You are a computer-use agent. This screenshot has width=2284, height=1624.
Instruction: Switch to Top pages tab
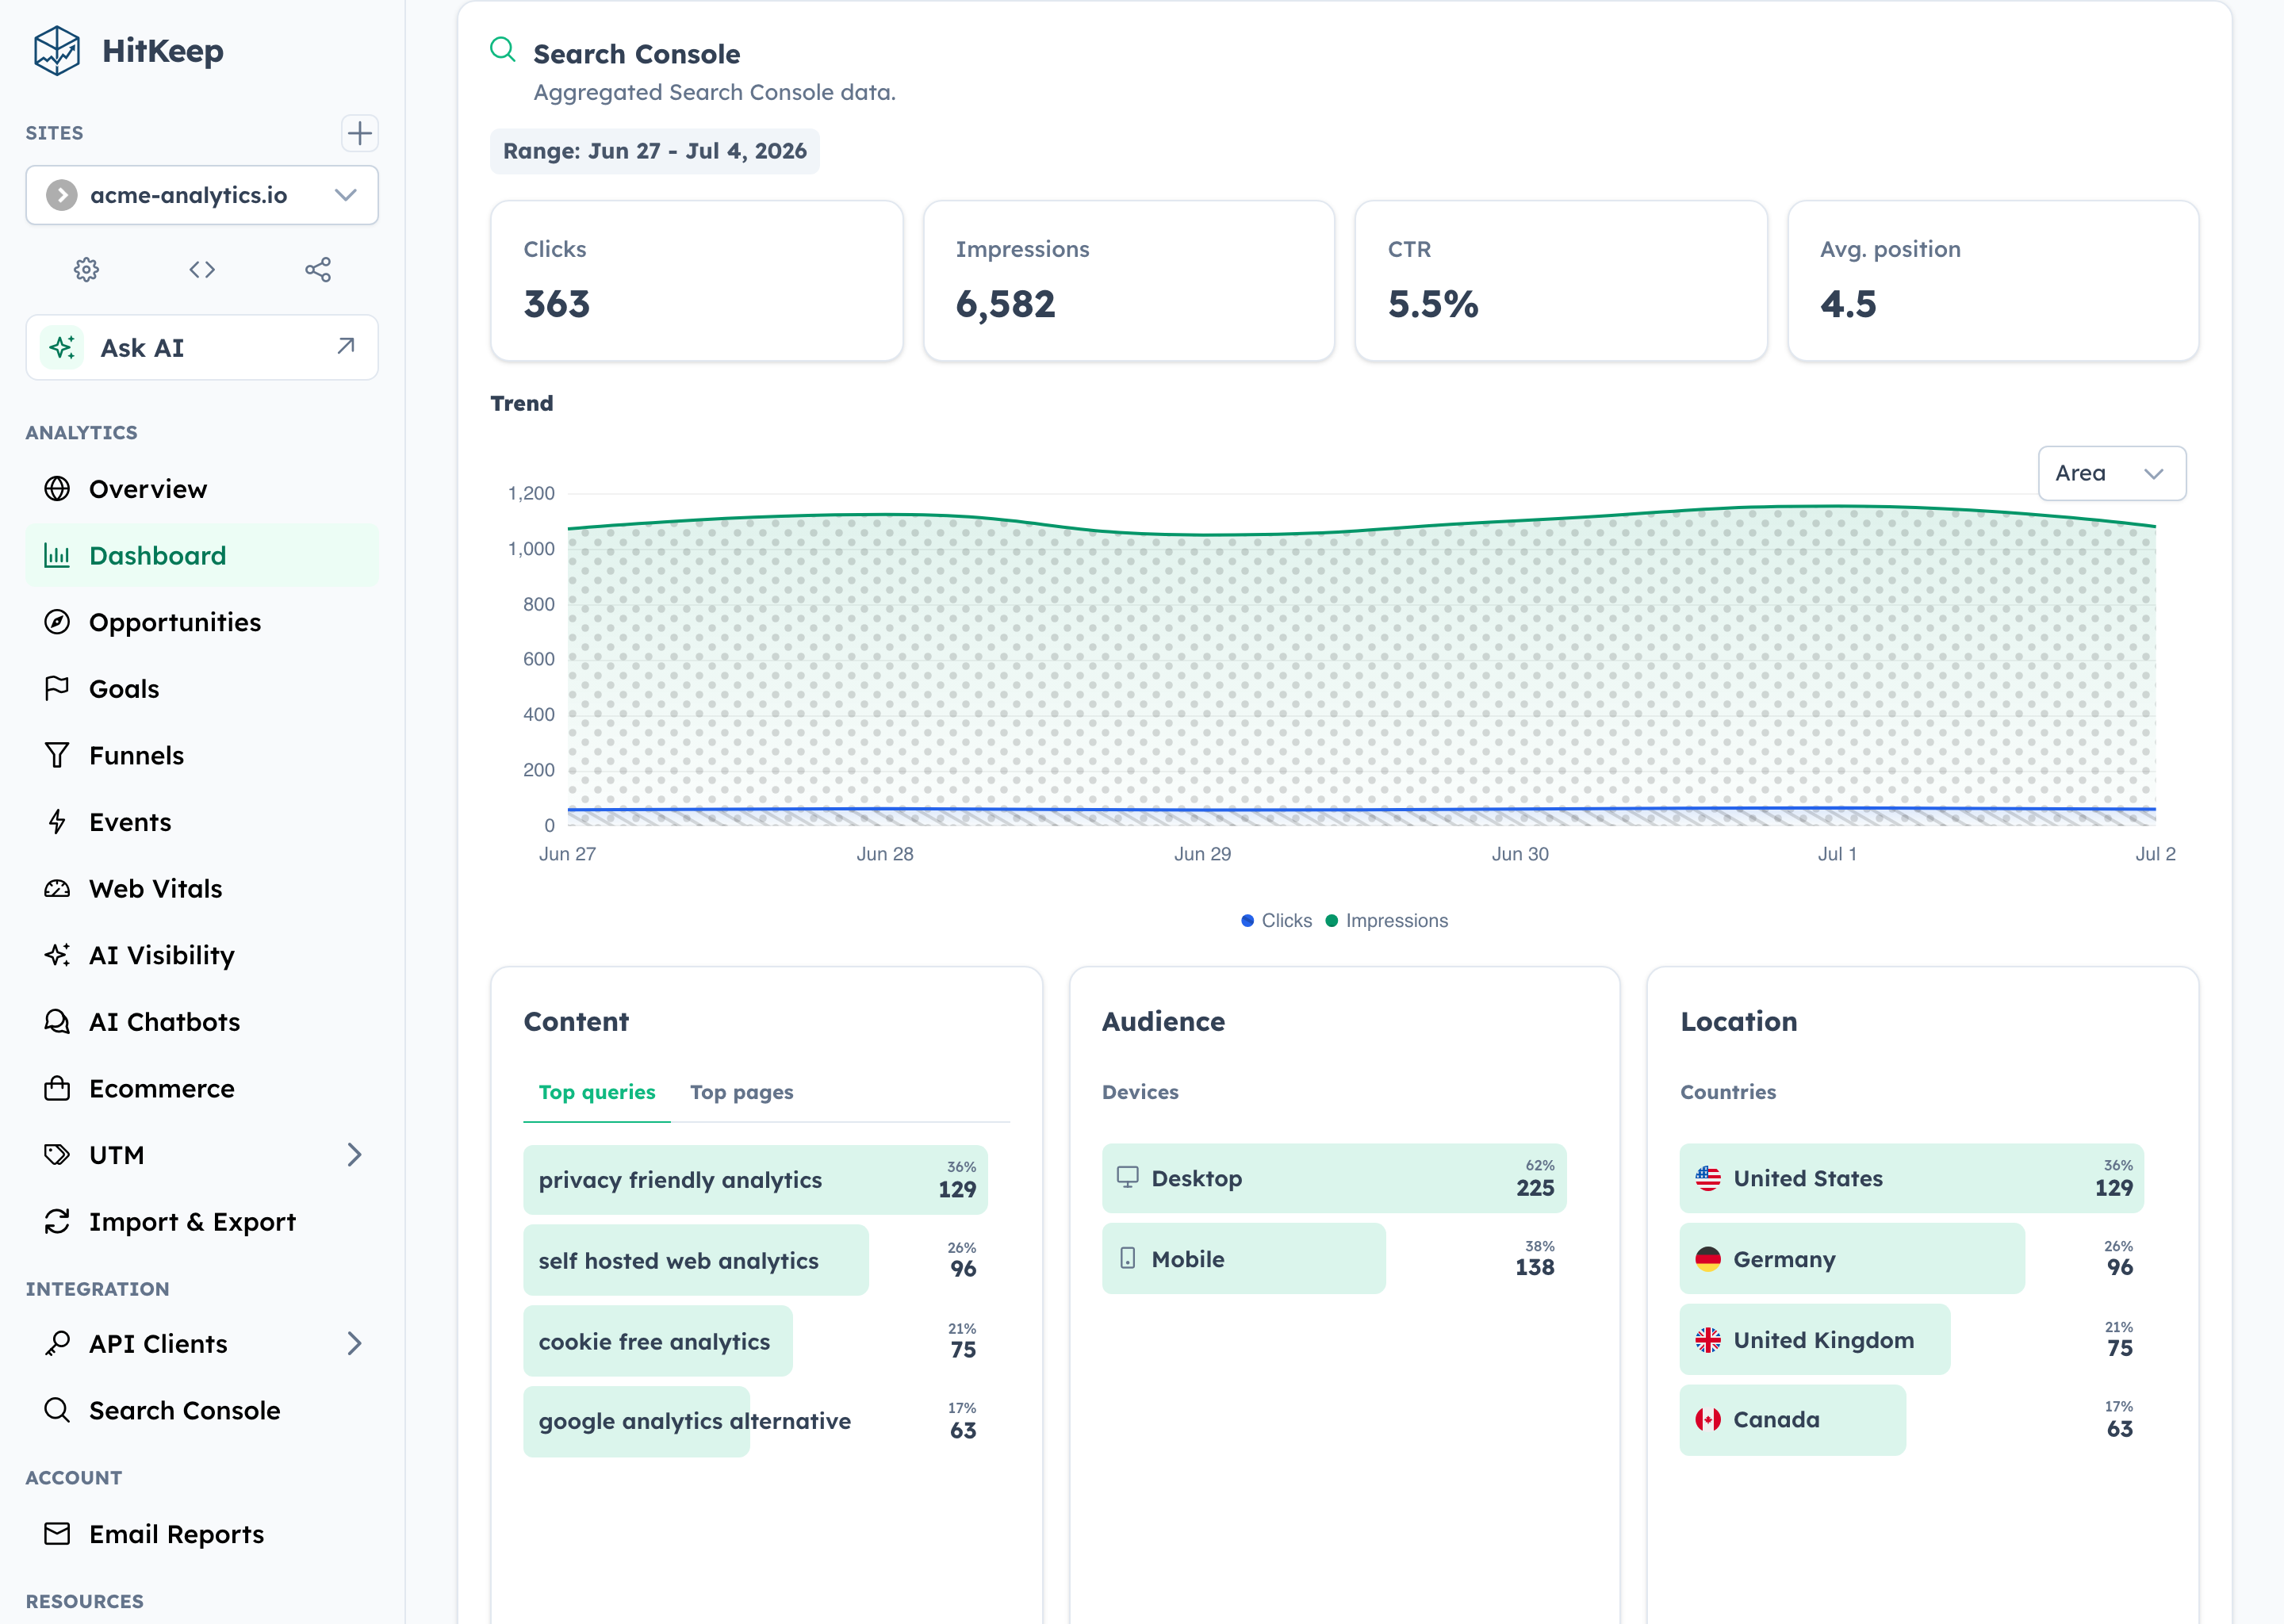pos(741,1092)
